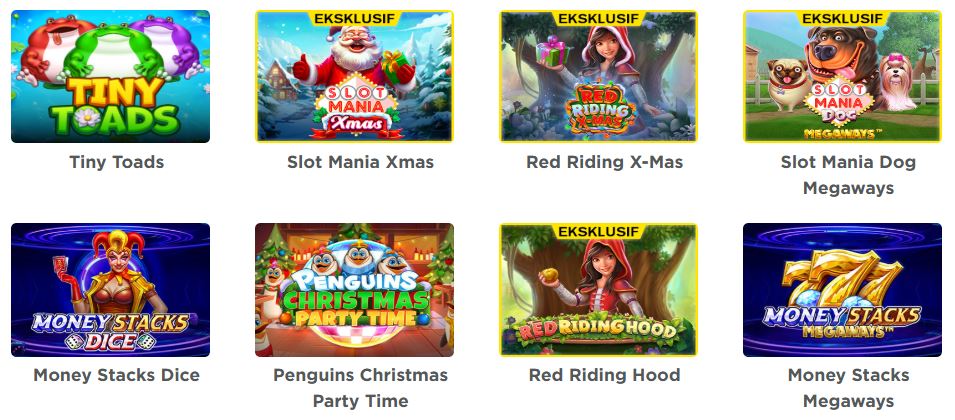The image size is (955, 420).
Task: Click the Red Riding X-Mas title link
Action: tap(605, 163)
